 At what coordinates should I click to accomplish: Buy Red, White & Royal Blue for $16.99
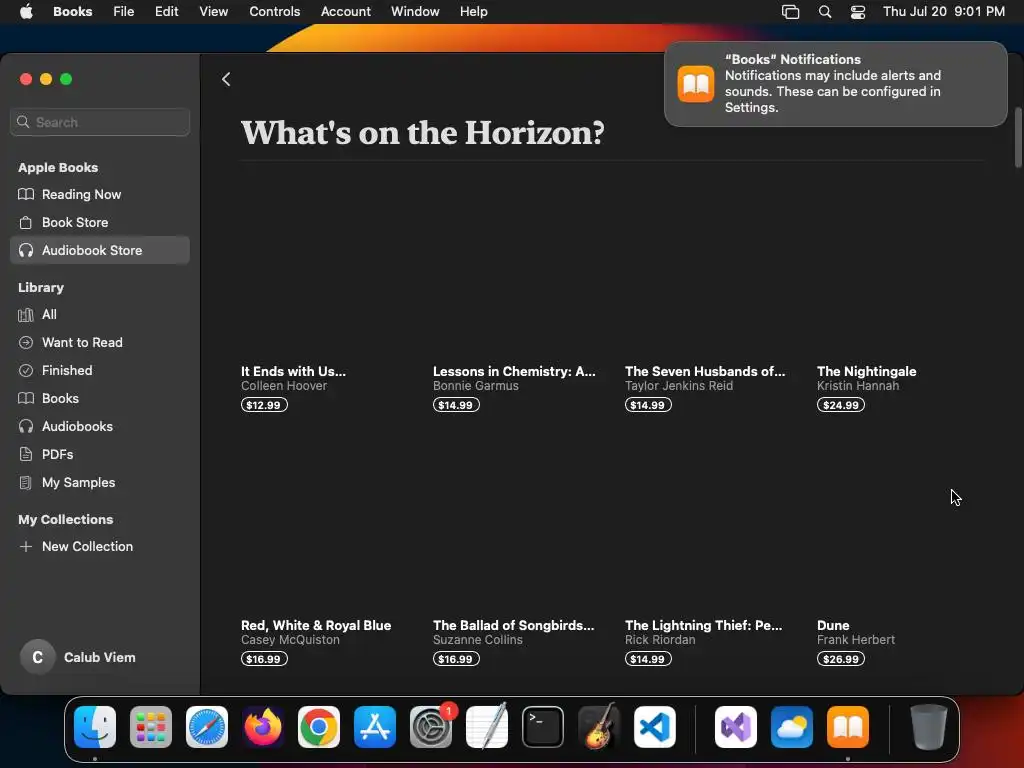pyautogui.click(x=264, y=659)
